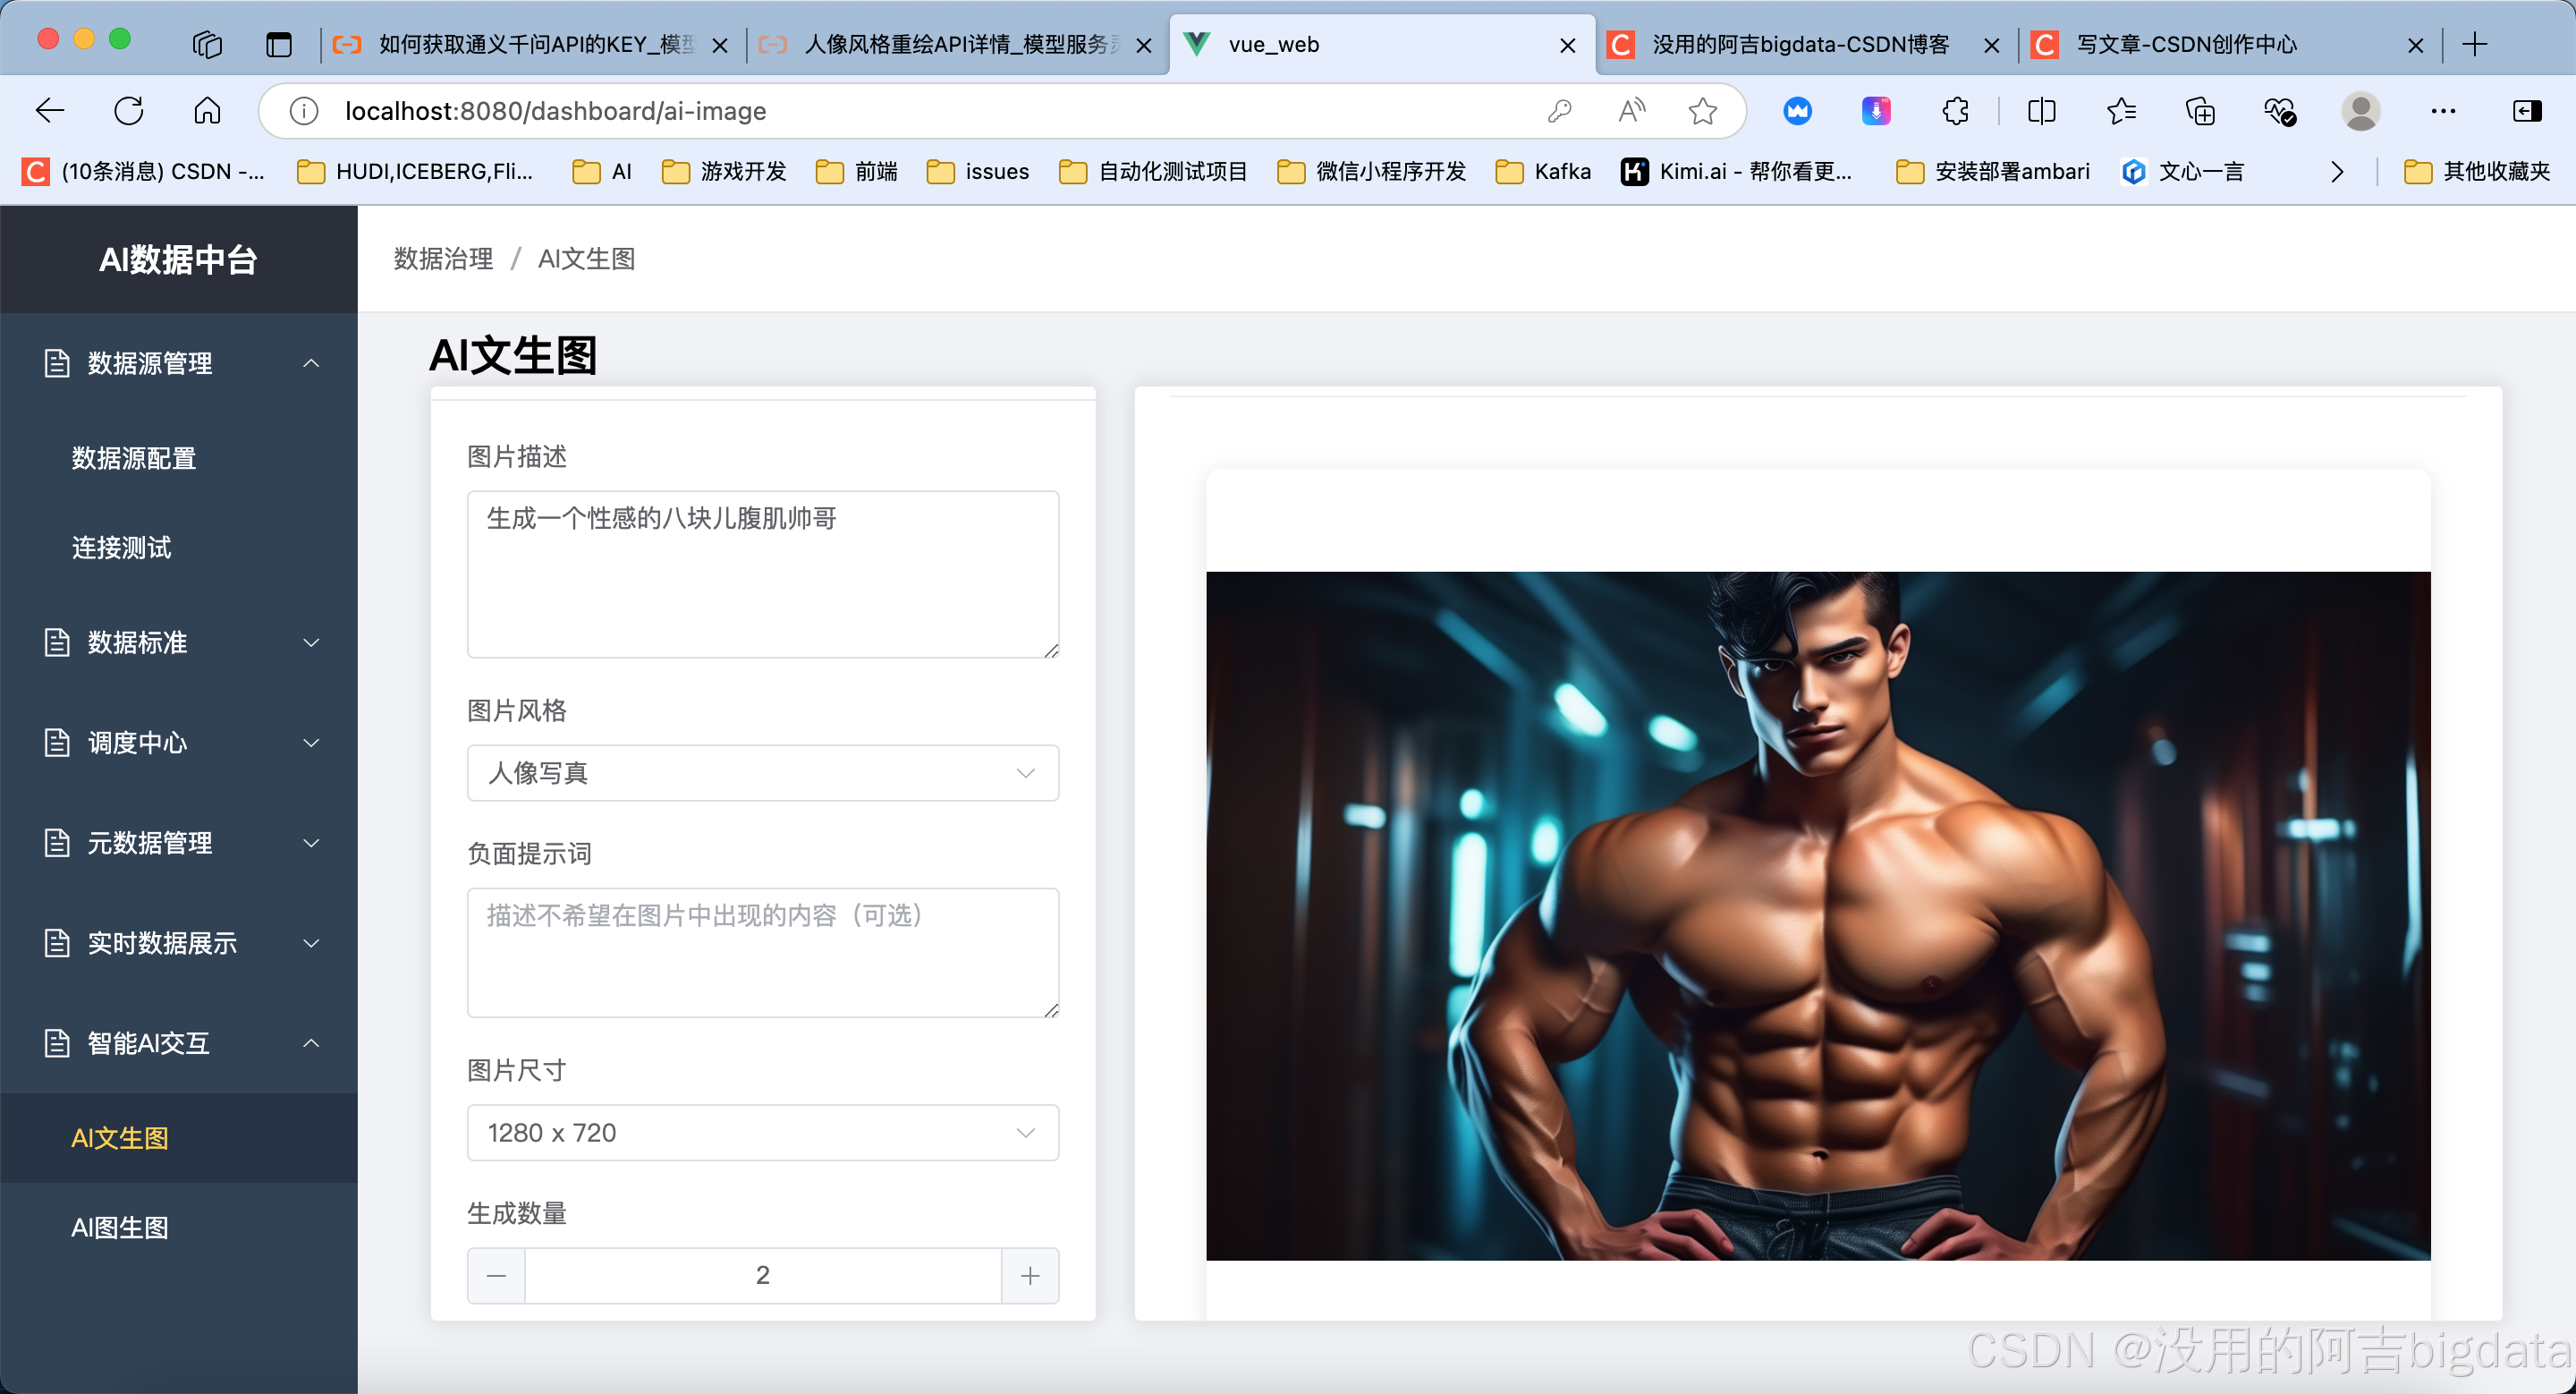Click 数据治理 breadcrumb link
The width and height of the screenshot is (2576, 1394).
coord(443,259)
